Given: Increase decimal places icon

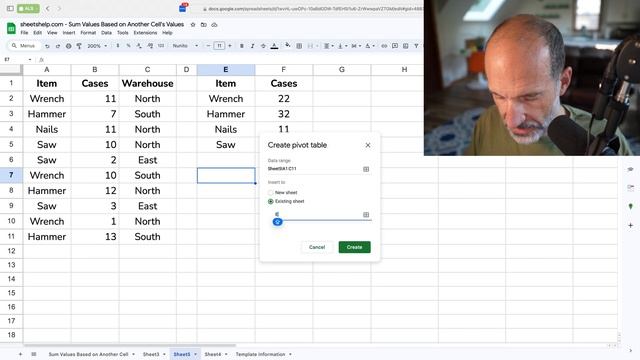Looking at the screenshot, I should pos(150,46).
